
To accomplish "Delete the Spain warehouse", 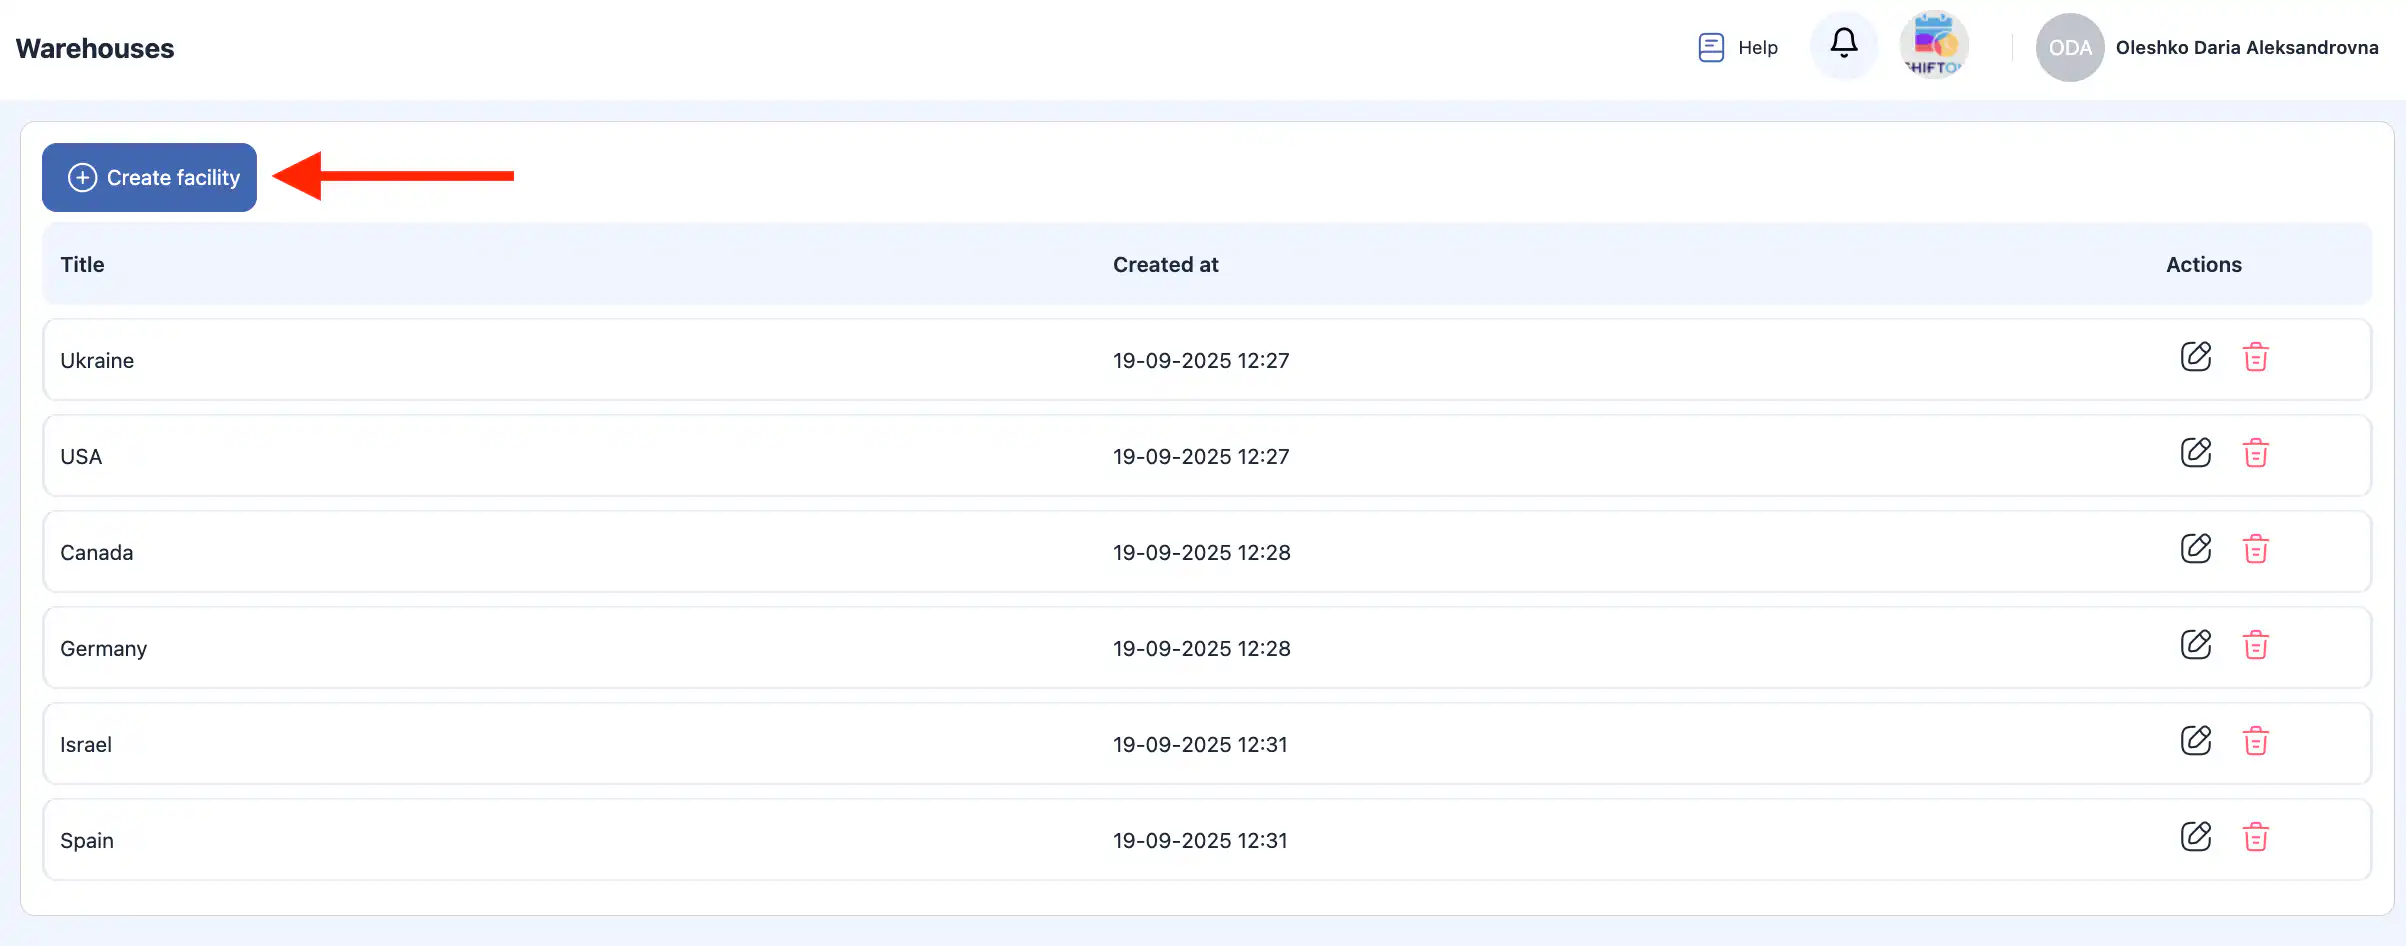I will (2255, 837).
